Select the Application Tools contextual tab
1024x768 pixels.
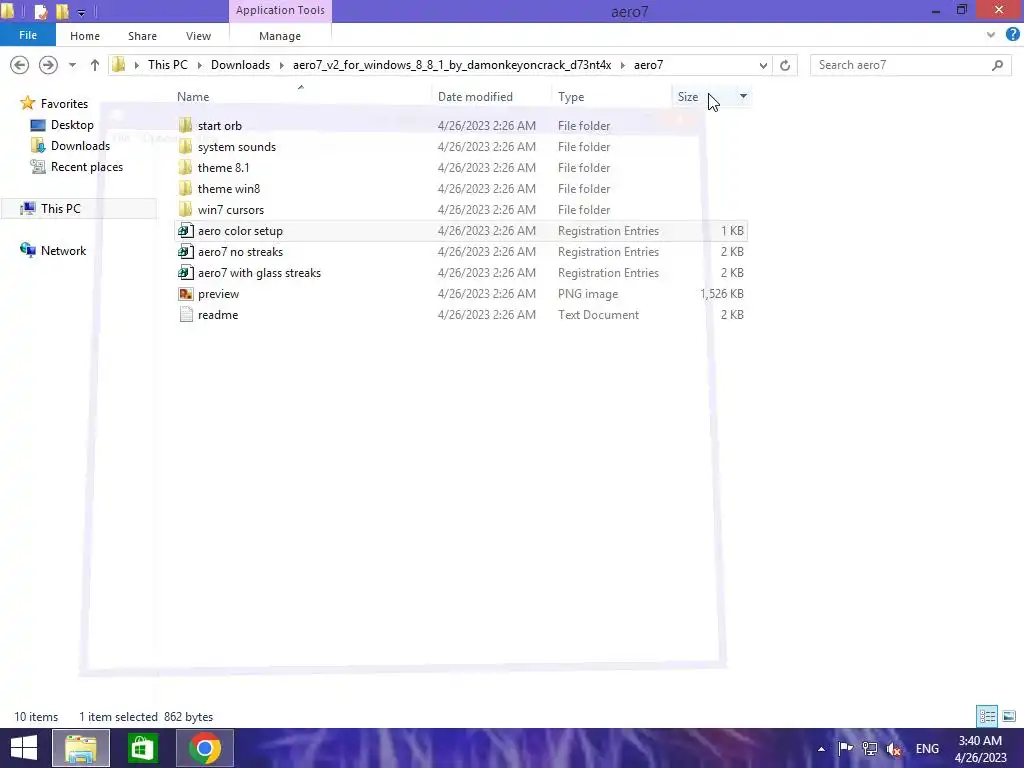[x=280, y=10]
